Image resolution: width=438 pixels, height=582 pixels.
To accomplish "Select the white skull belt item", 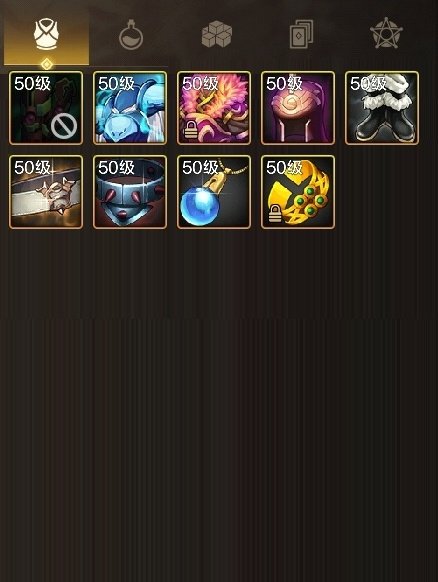I will [46, 192].
